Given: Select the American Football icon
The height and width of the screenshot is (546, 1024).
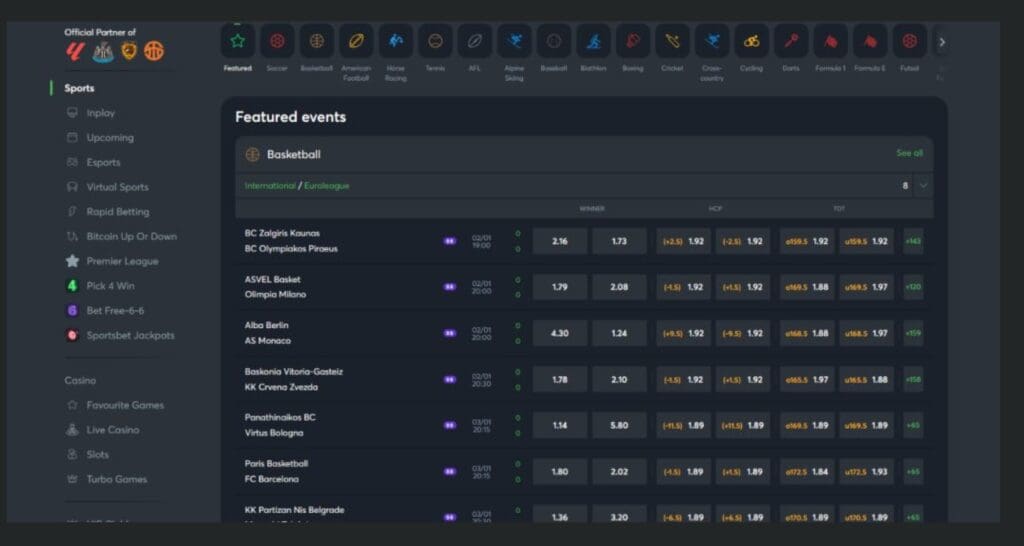Looking at the screenshot, I should pos(357,41).
